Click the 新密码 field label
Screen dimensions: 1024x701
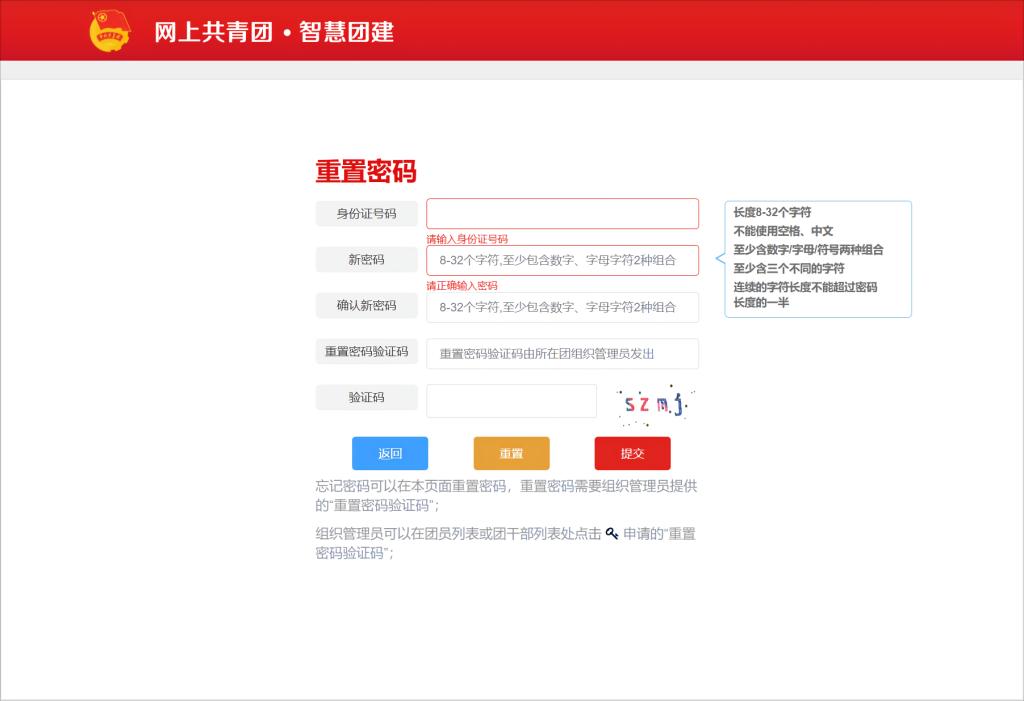pyautogui.click(x=366, y=260)
